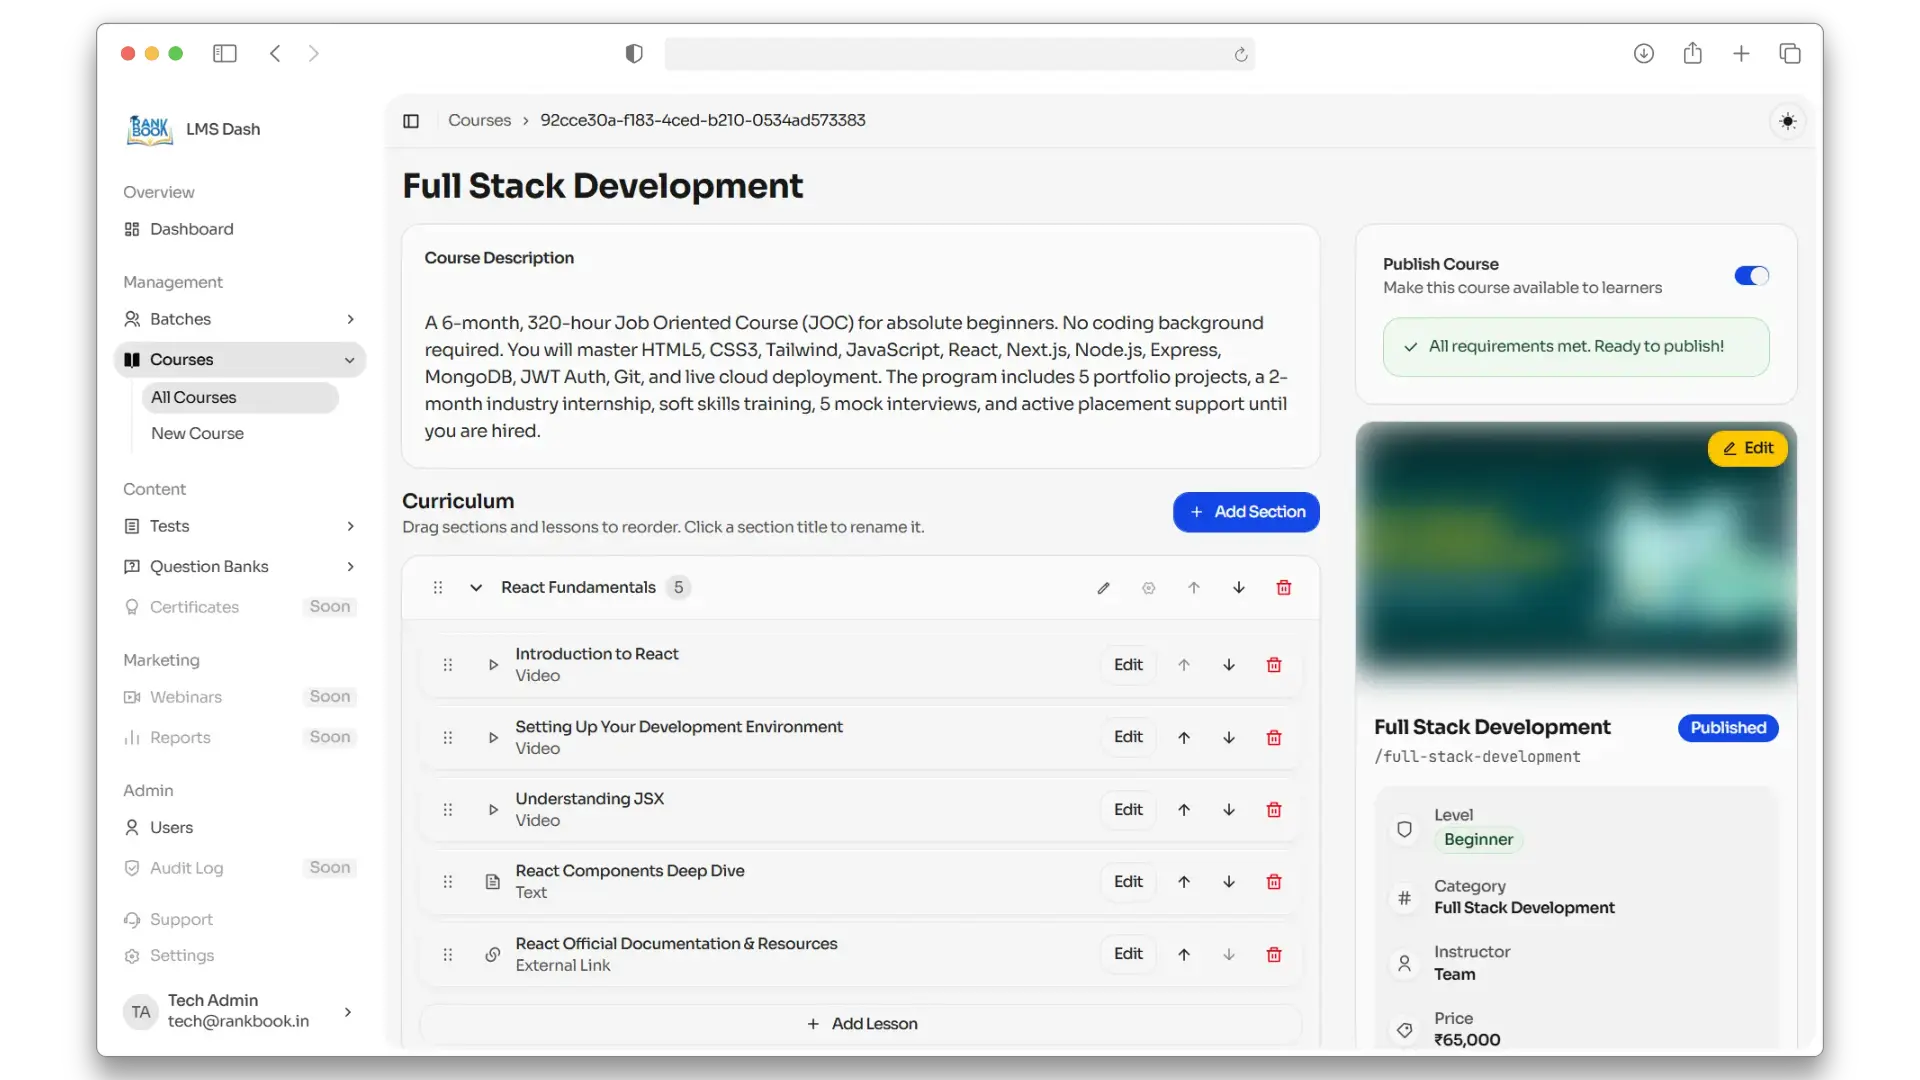Delete the React Components Deep Dive lesson
Screen dimensions: 1920x1080
click(x=1274, y=882)
